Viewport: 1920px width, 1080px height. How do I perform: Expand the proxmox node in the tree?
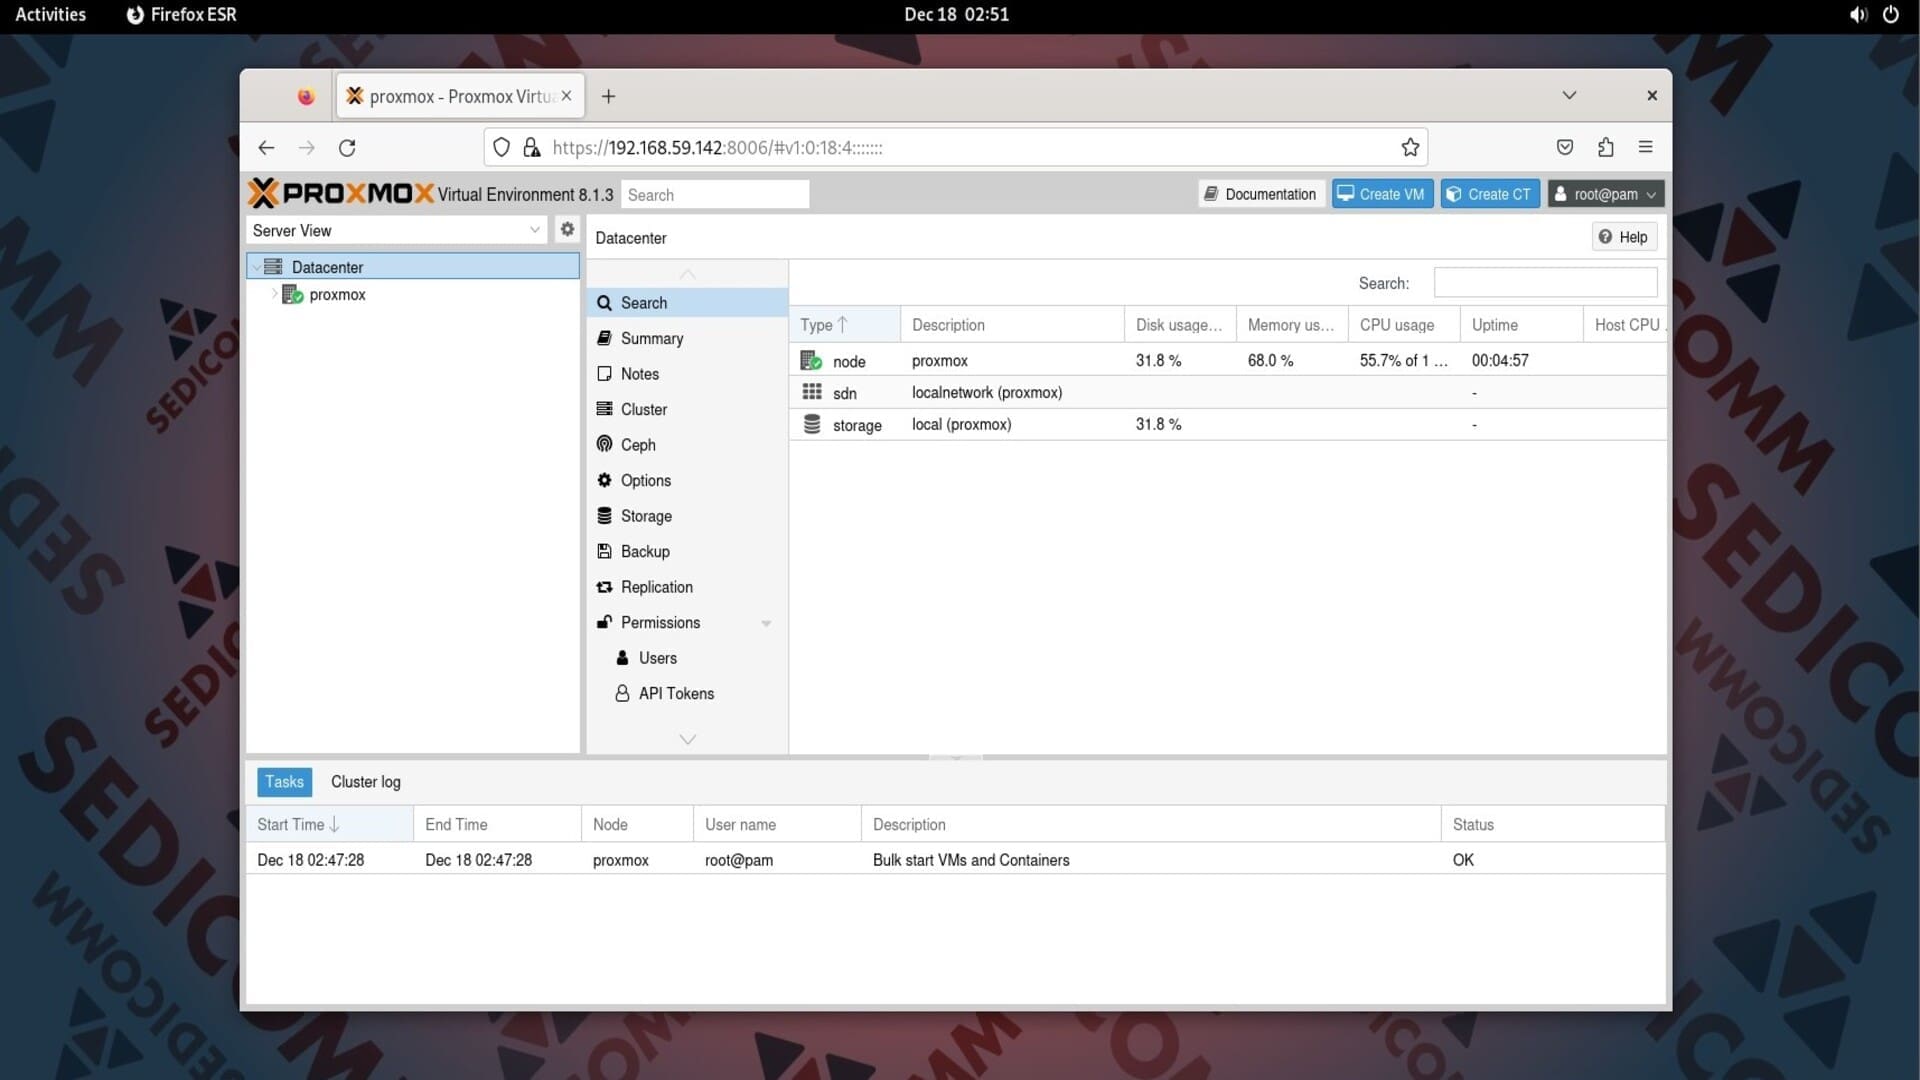tap(275, 294)
